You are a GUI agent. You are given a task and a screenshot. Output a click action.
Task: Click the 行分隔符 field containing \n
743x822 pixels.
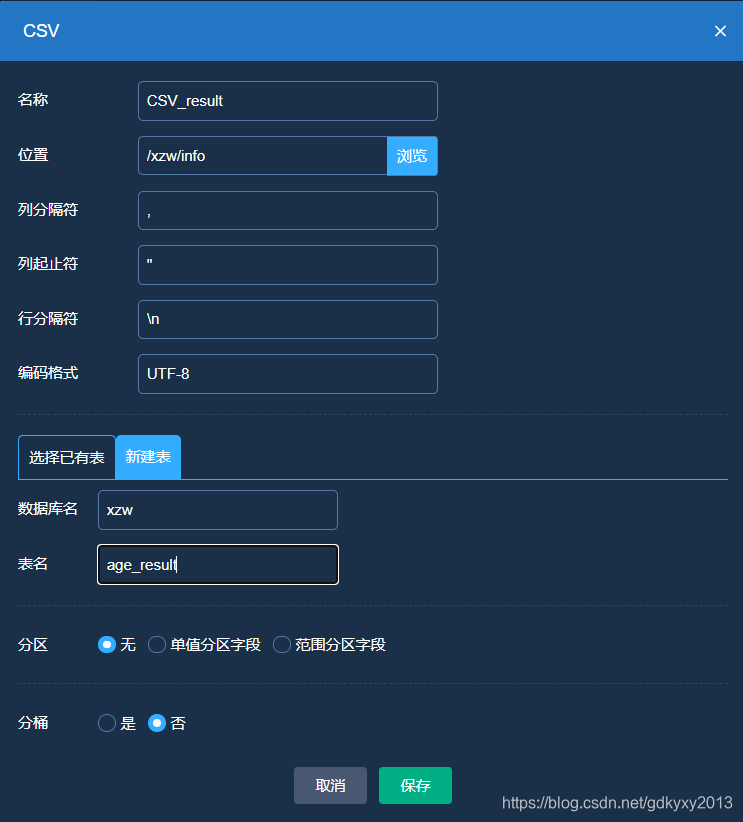(x=288, y=319)
